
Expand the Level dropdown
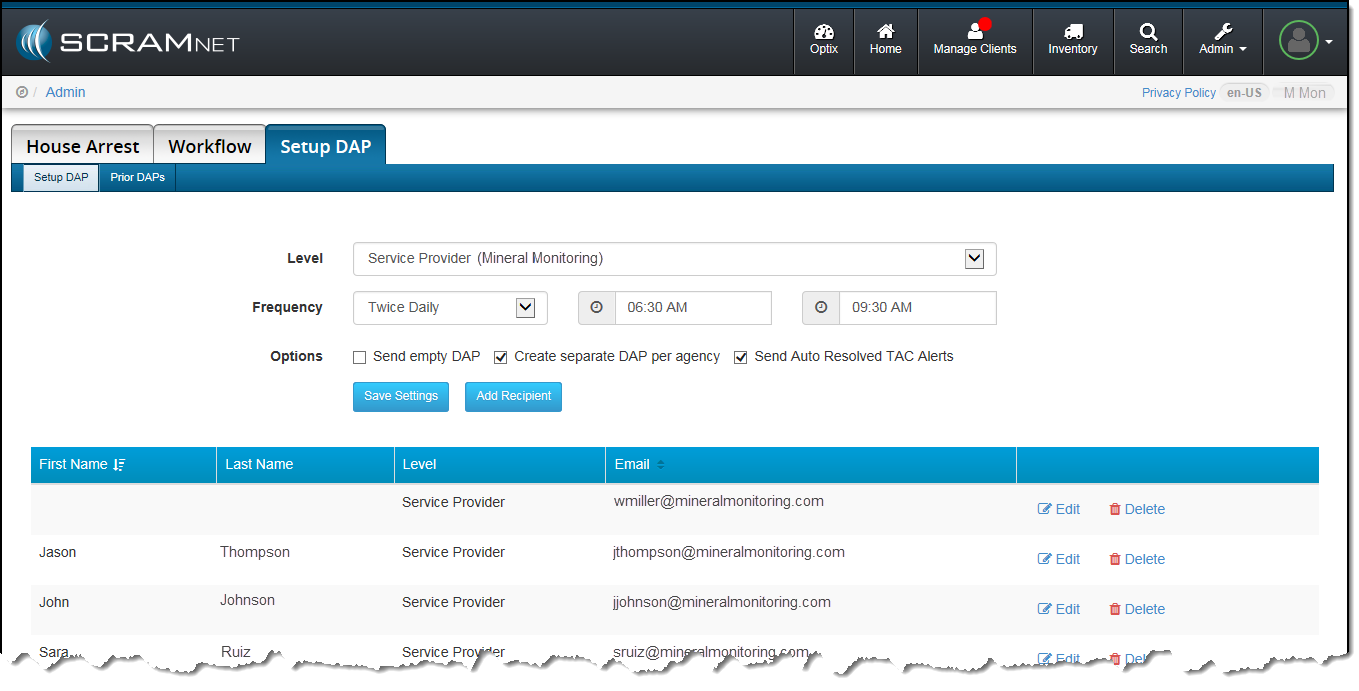coord(974,259)
